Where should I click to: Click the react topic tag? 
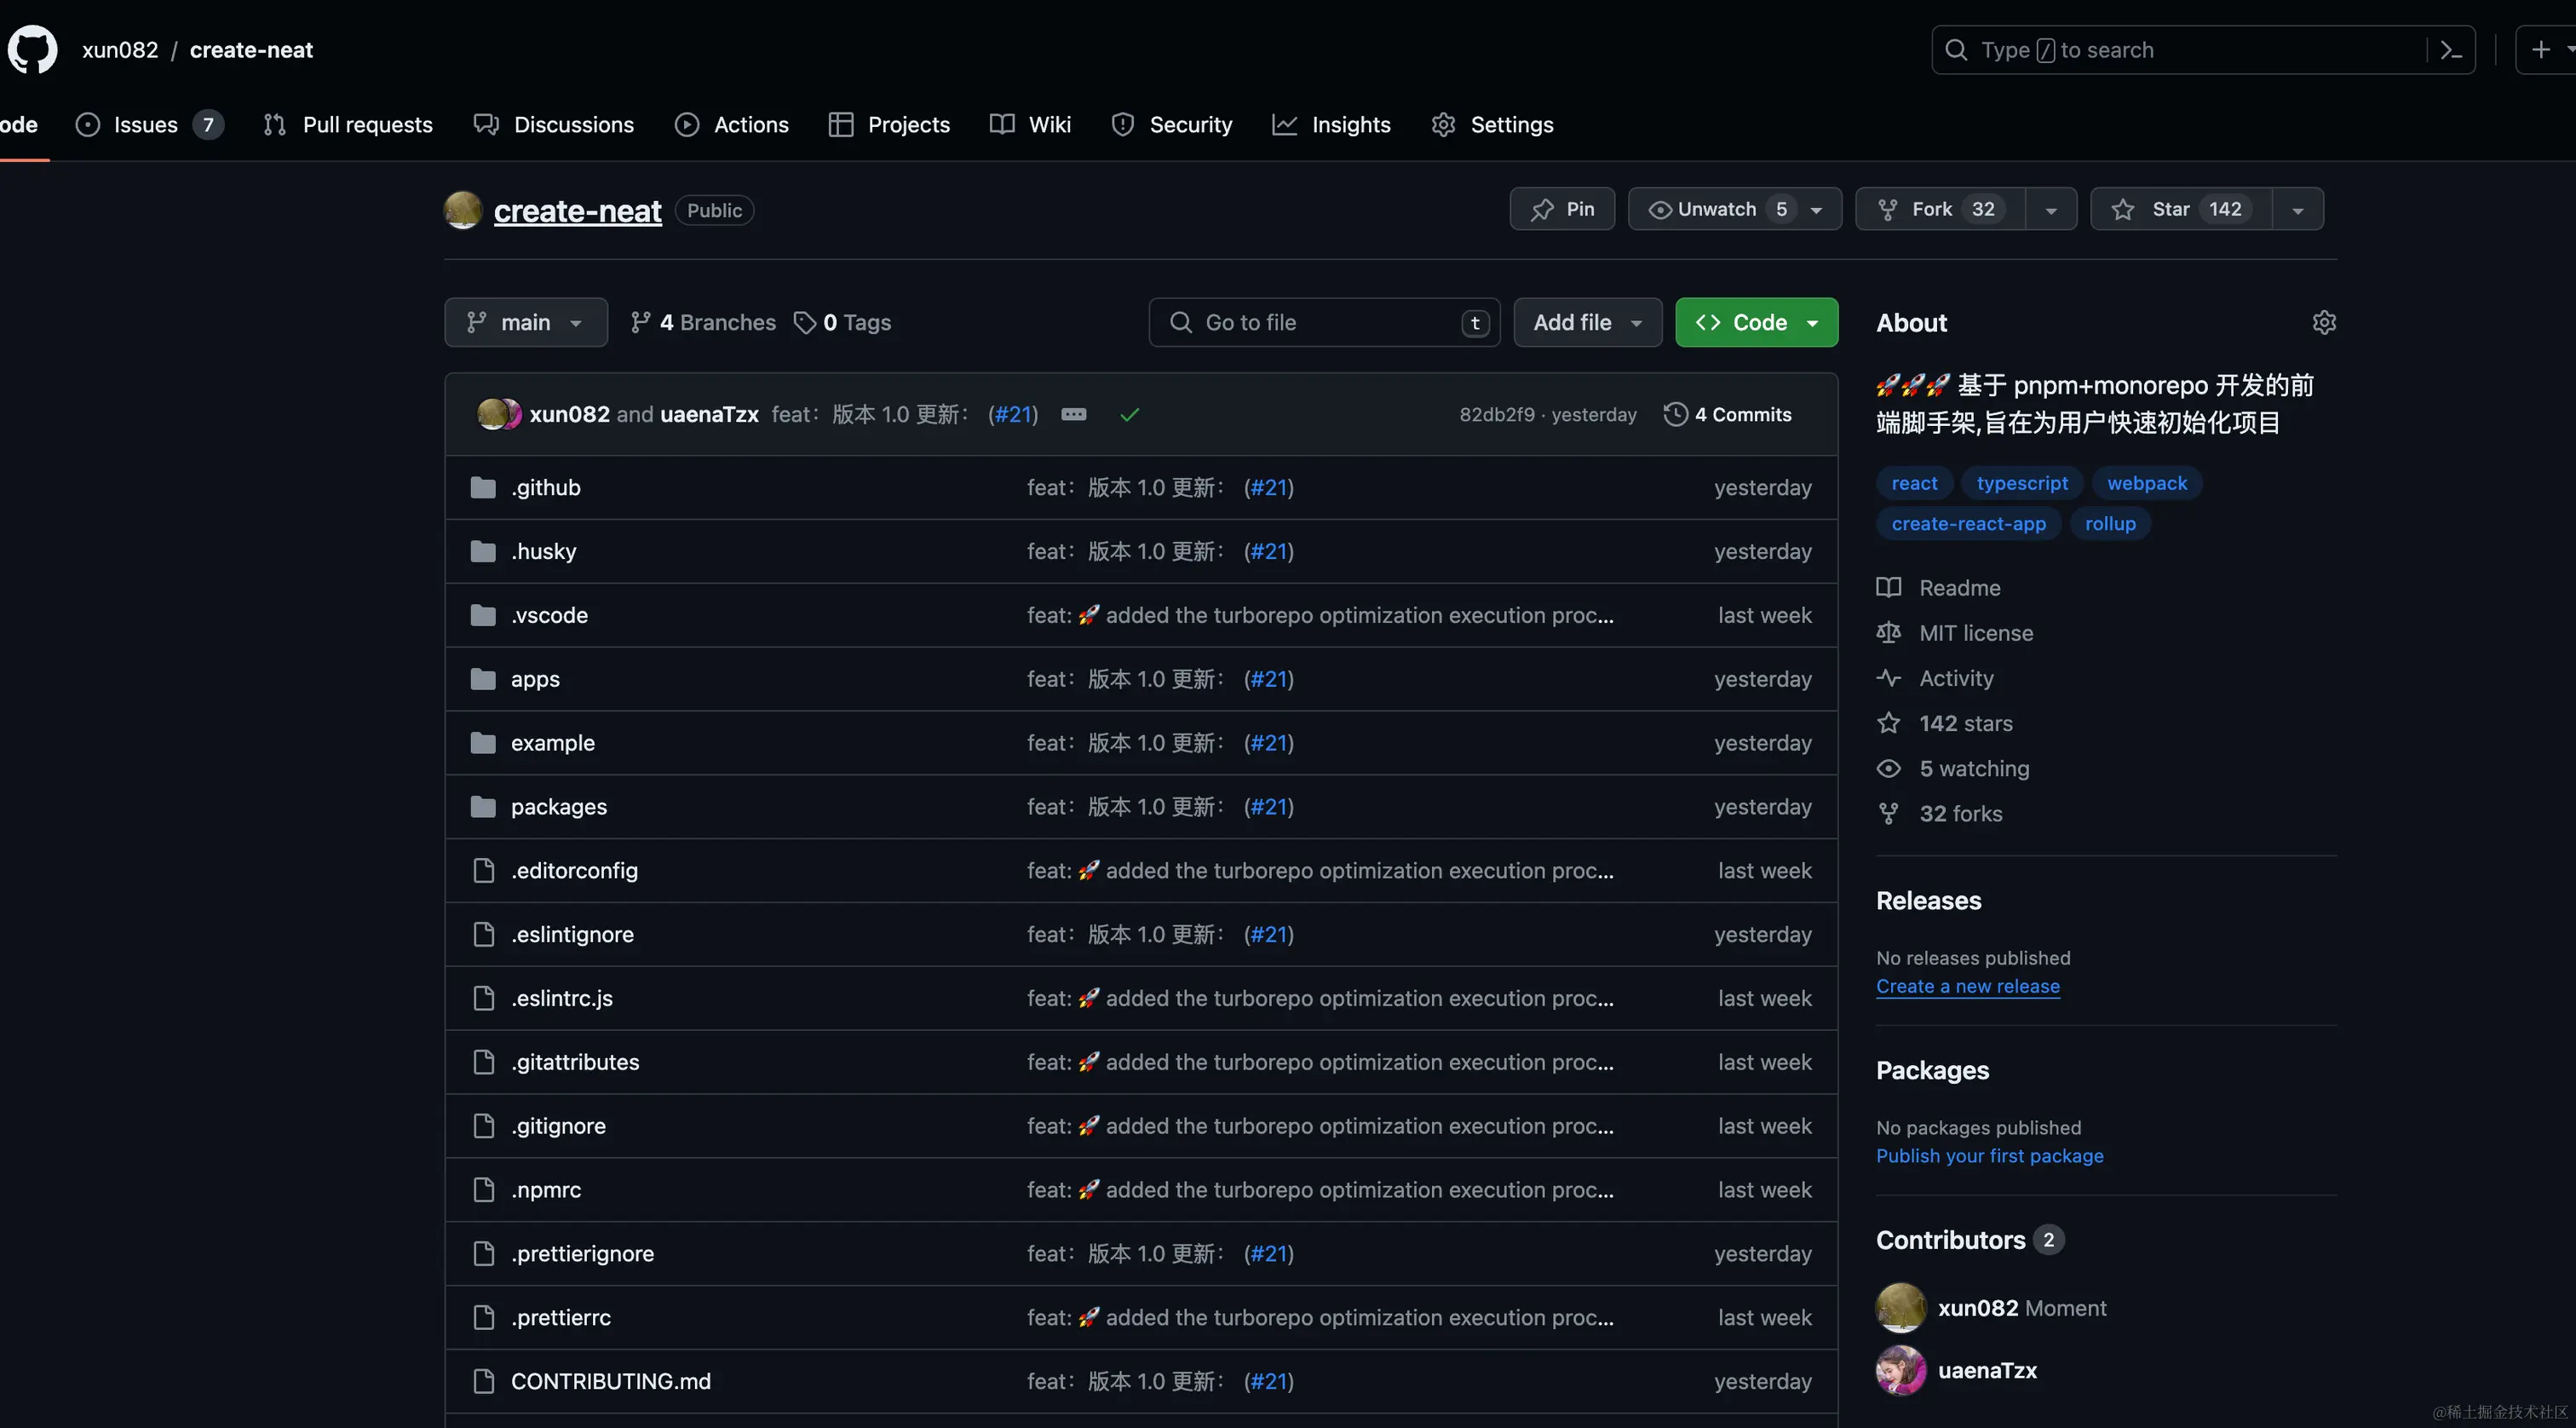pos(1914,483)
